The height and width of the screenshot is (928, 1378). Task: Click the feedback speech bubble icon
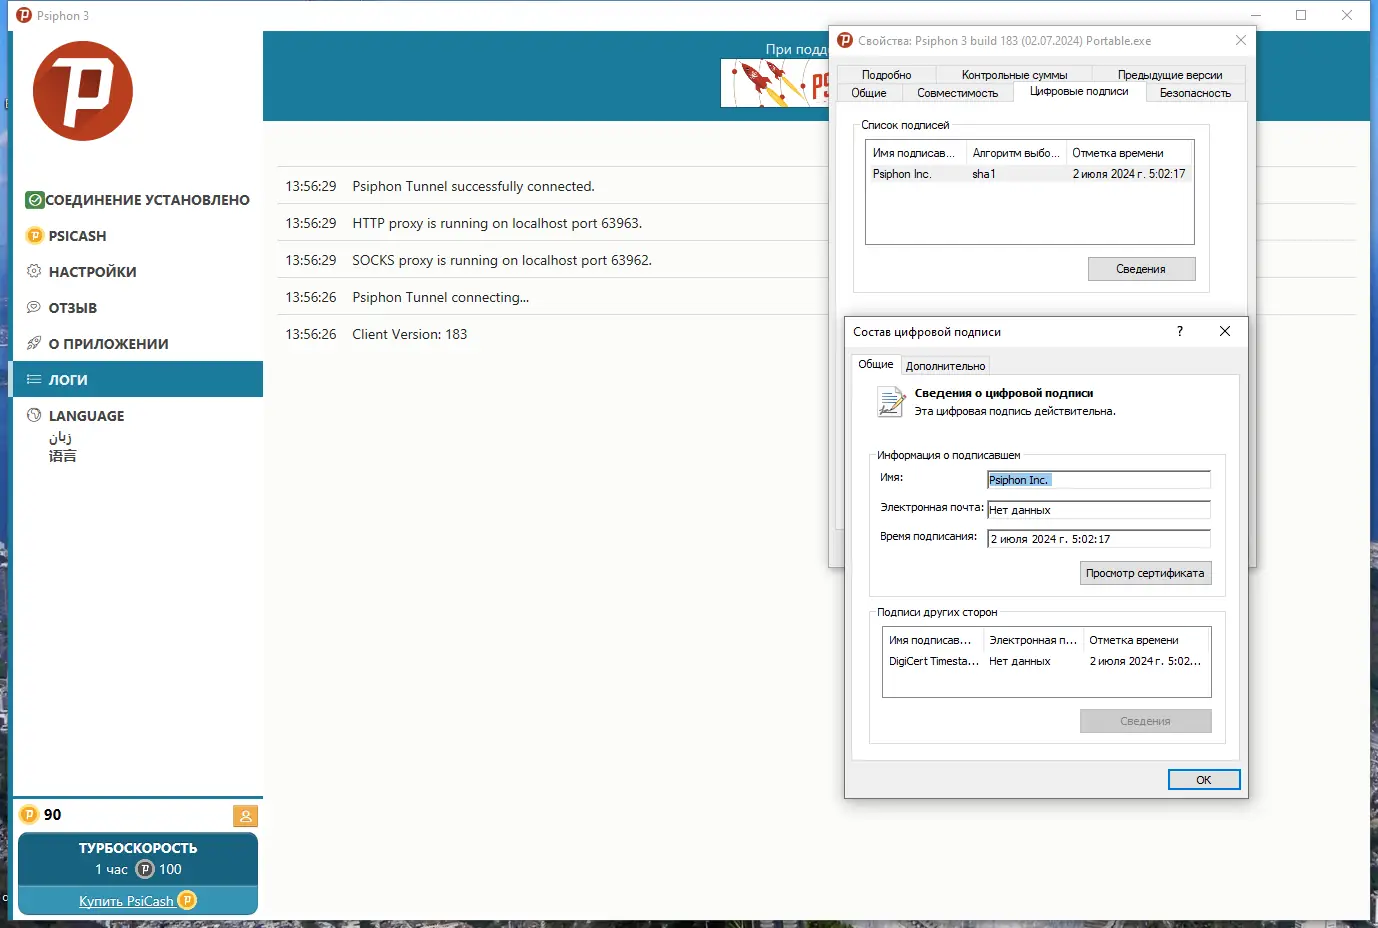click(x=34, y=308)
